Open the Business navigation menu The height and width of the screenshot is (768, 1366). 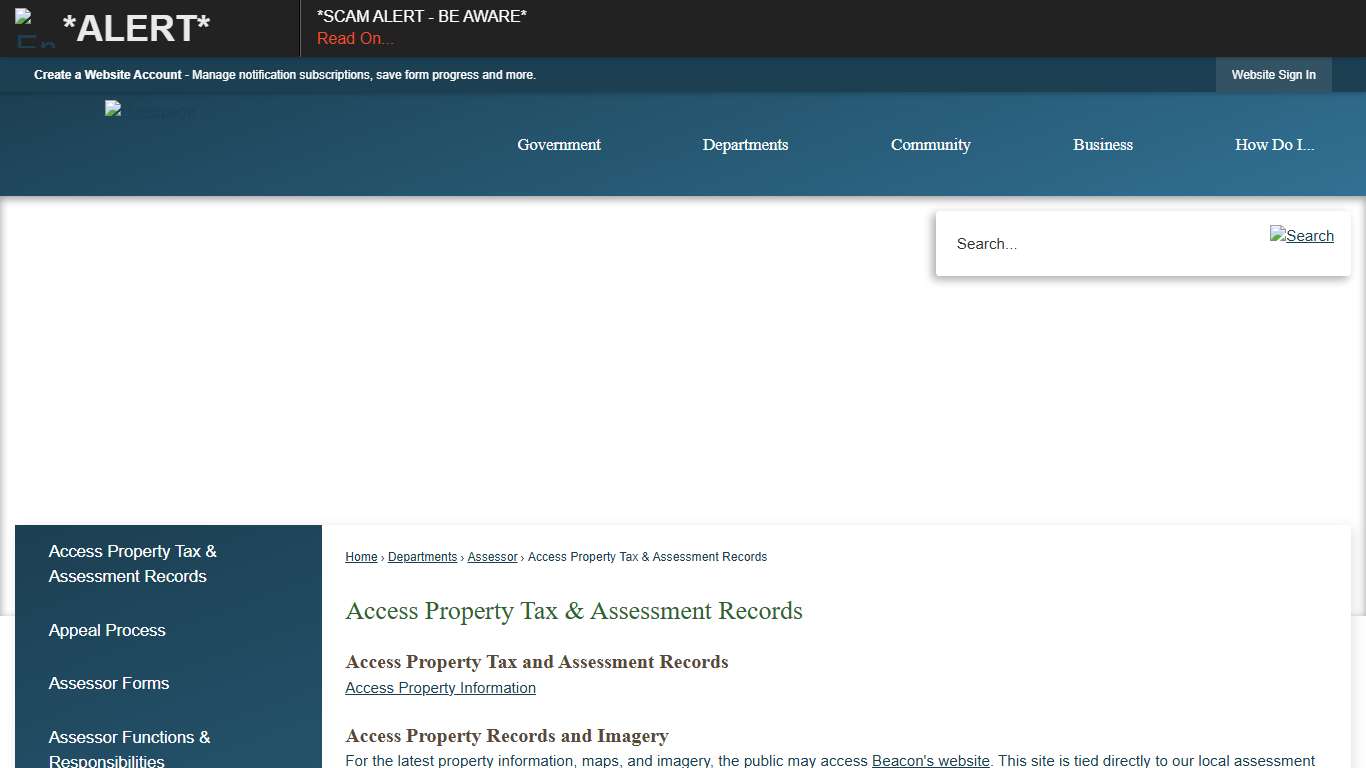coord(1102,144)
